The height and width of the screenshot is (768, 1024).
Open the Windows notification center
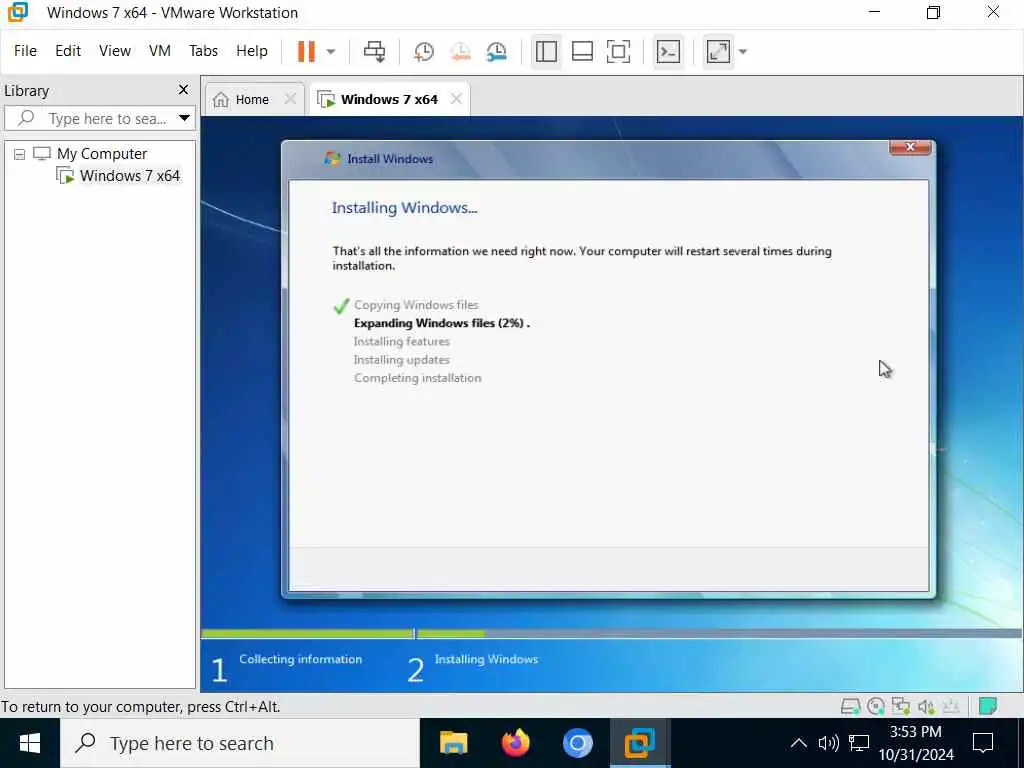coord(983,743)
